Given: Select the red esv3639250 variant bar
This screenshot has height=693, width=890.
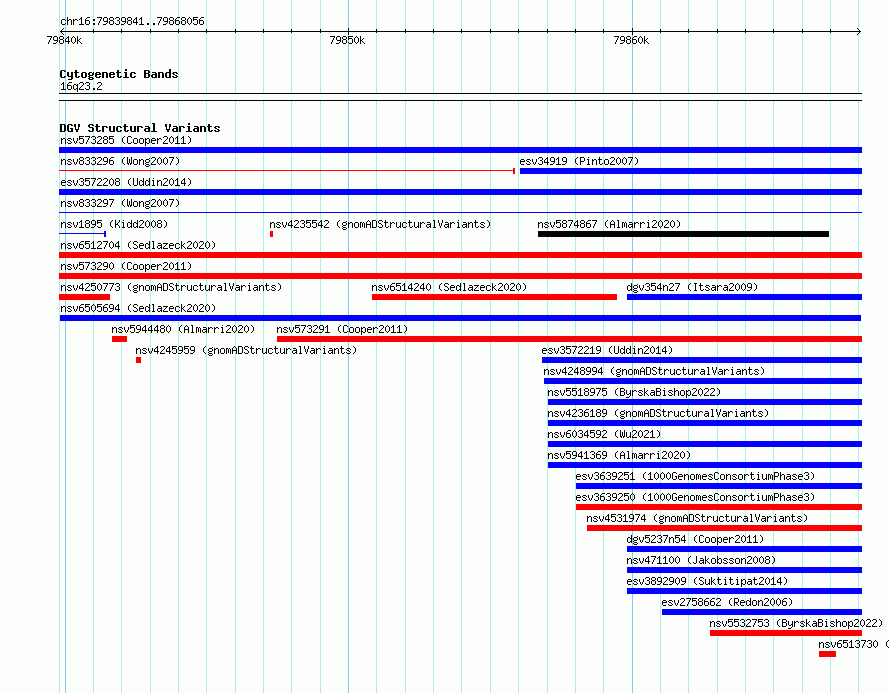Looking at the screenshot, I should (x=719, y=507).
